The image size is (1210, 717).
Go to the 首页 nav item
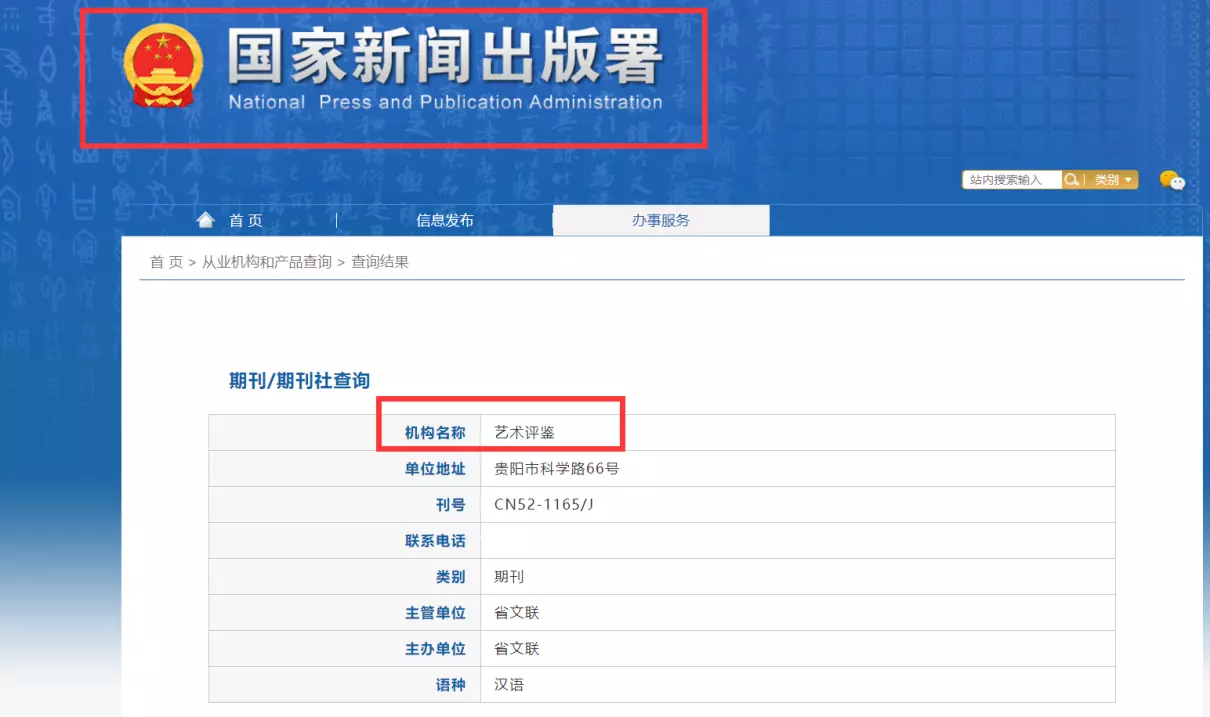point(246,221)
